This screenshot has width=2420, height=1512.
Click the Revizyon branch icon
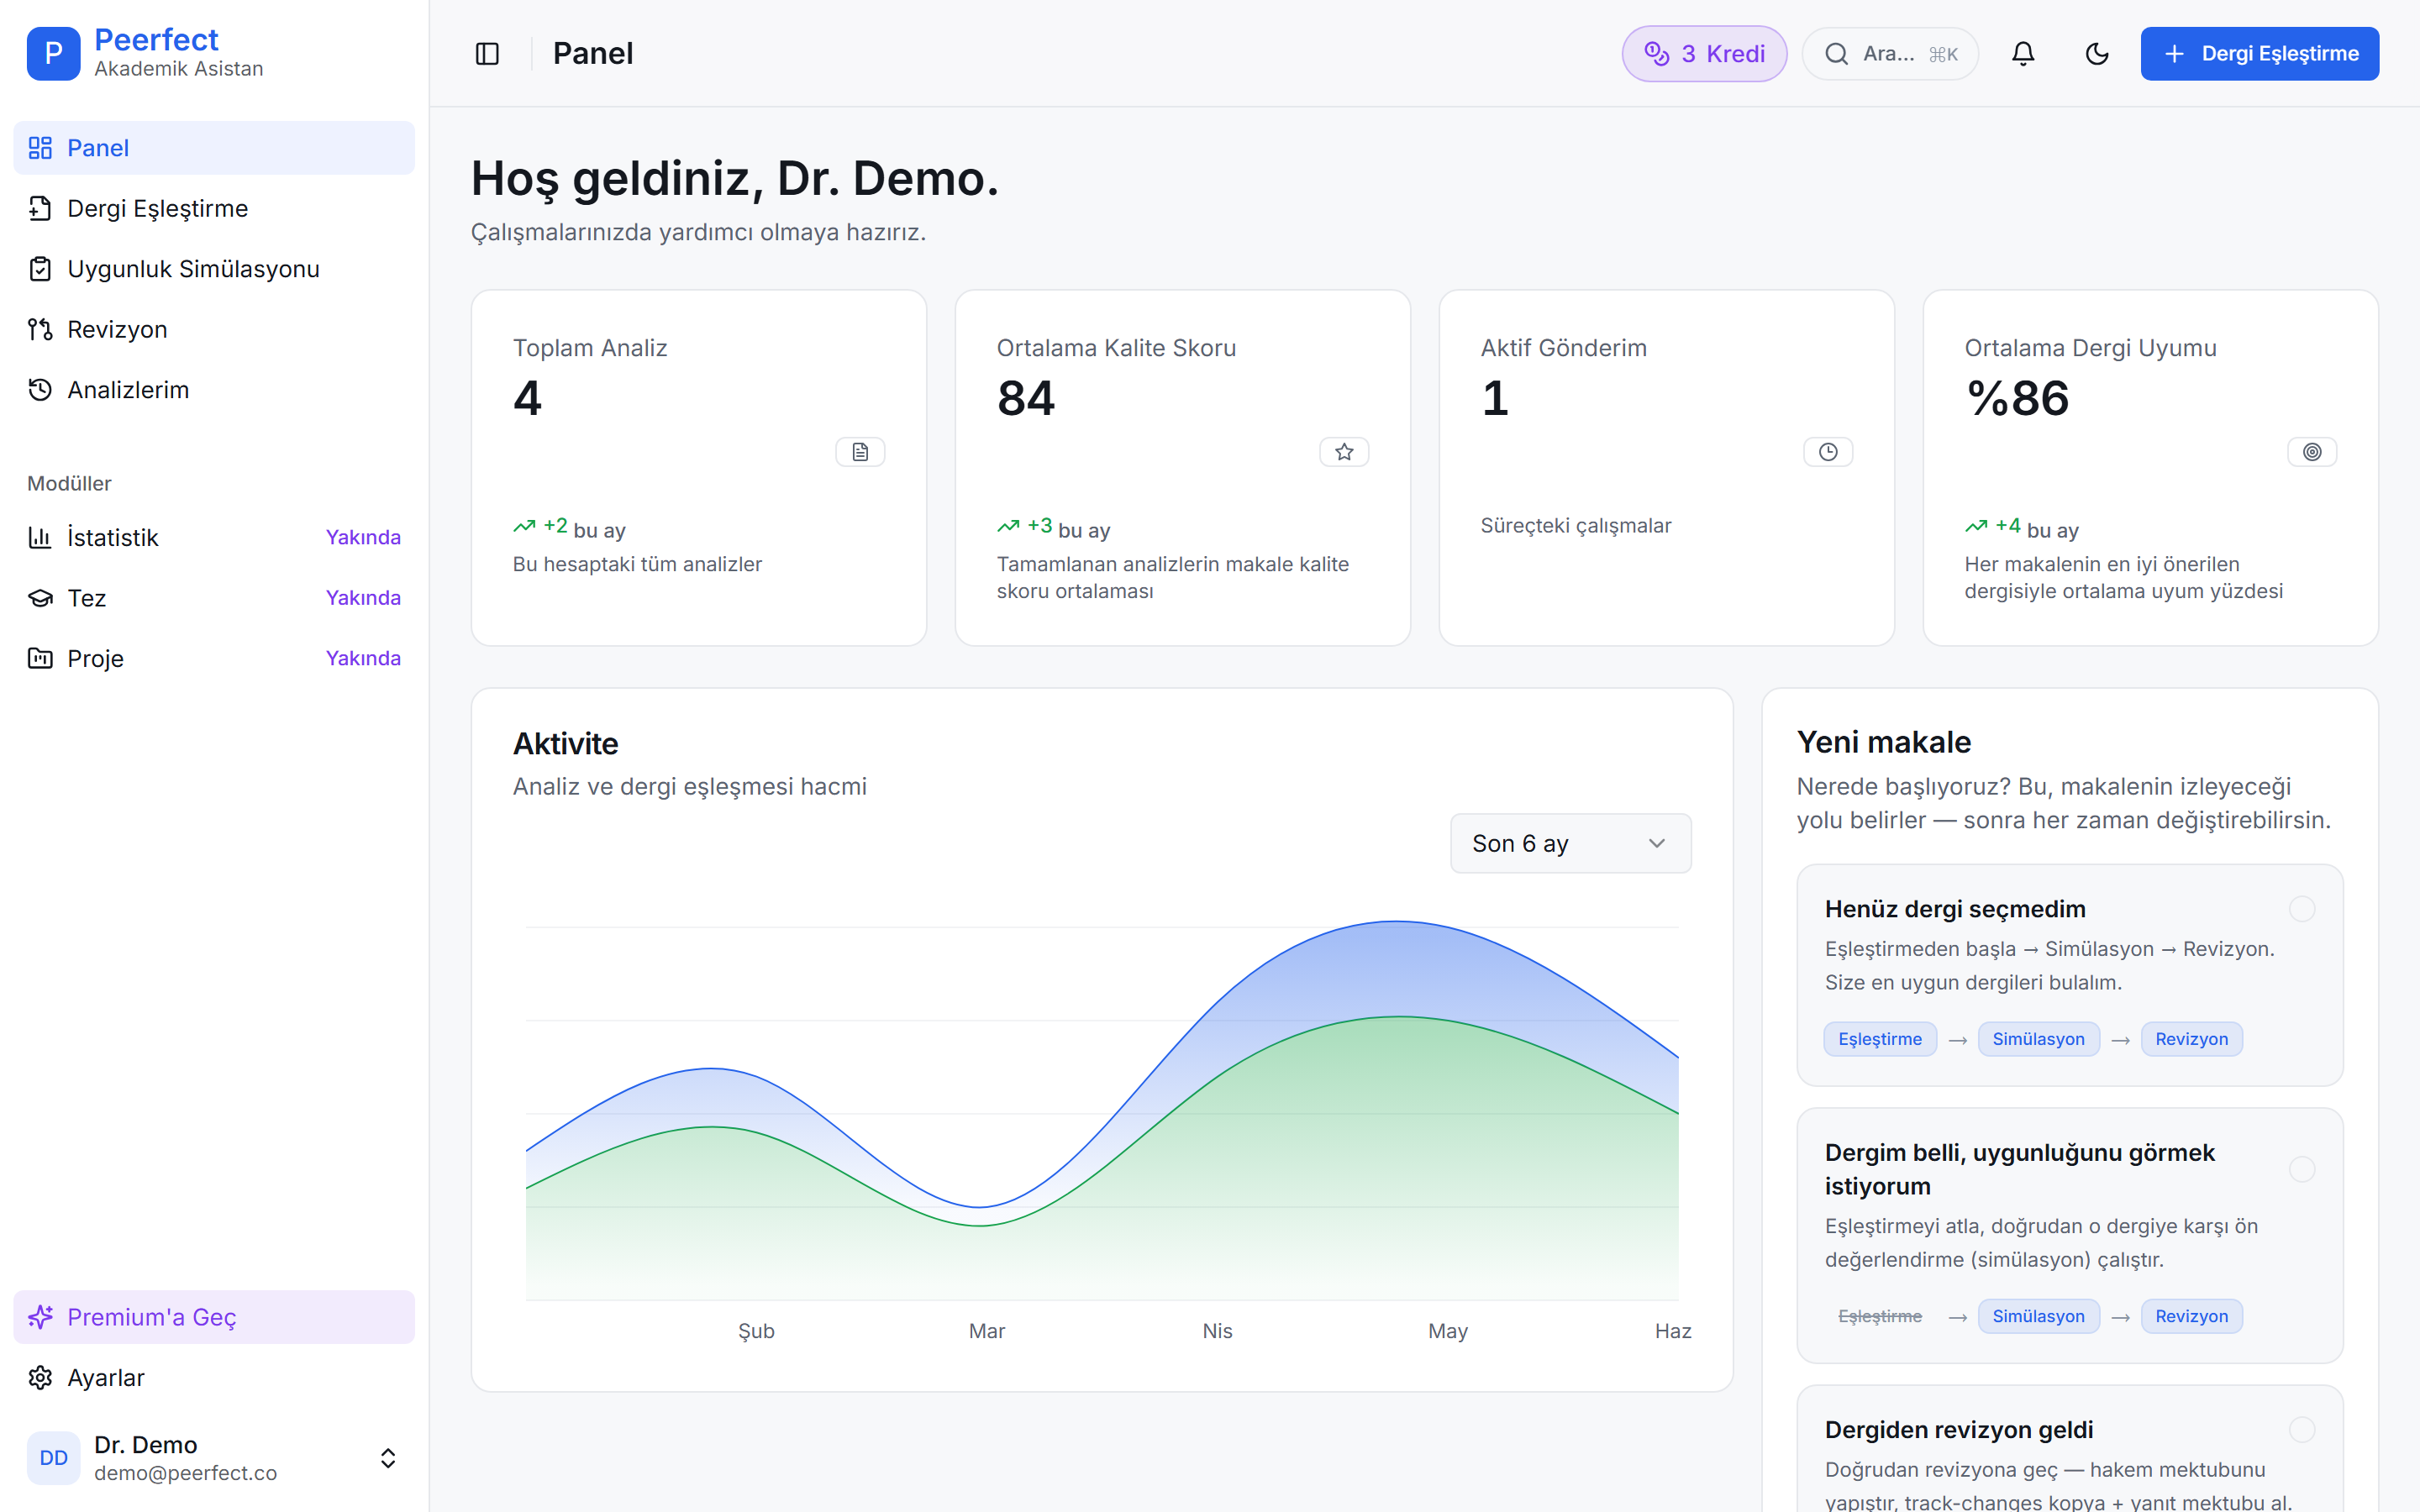tap(40, 329)
